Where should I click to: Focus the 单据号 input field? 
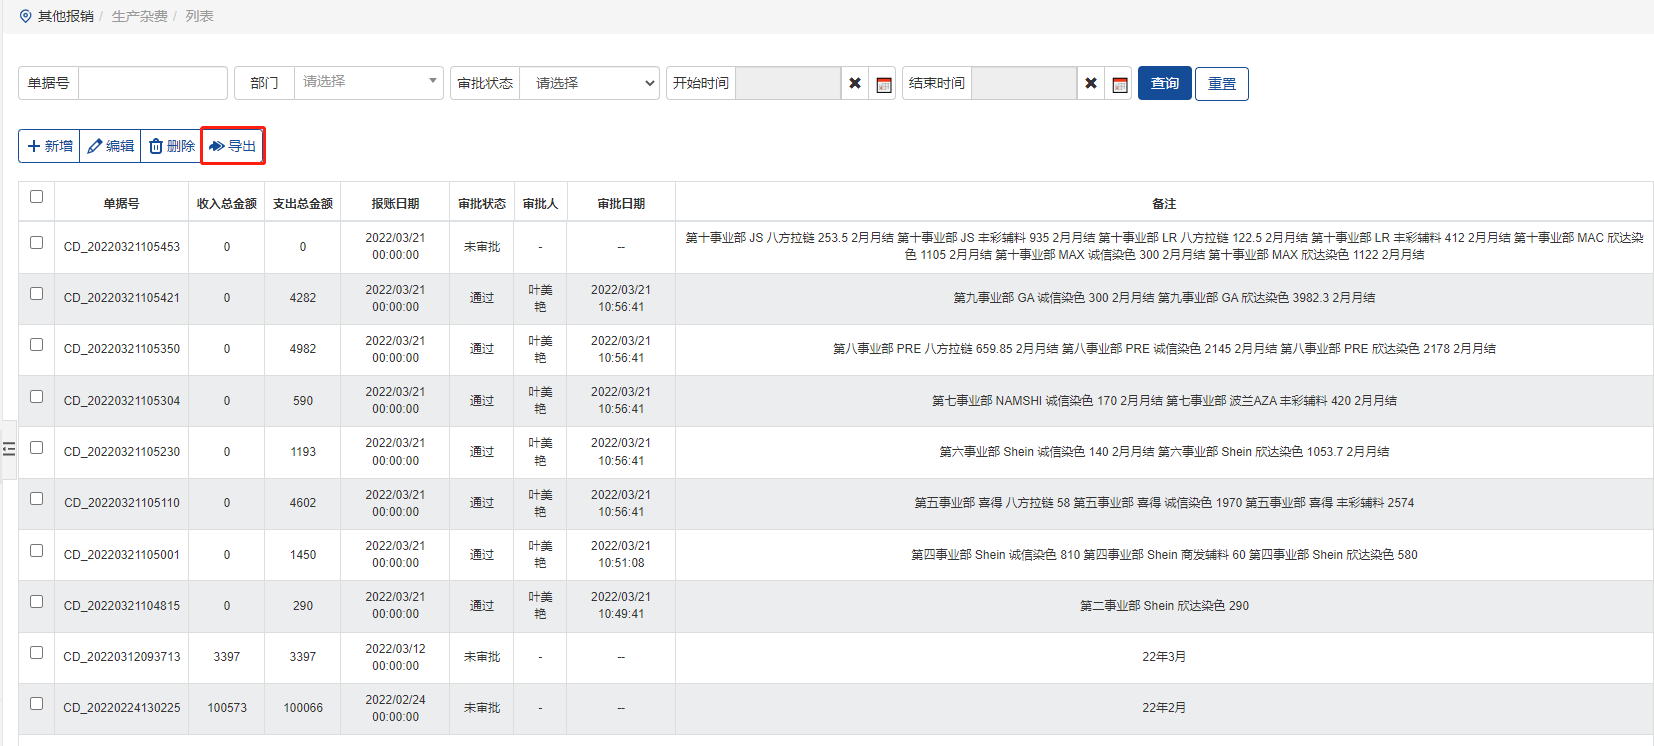[x=152, y=84]
